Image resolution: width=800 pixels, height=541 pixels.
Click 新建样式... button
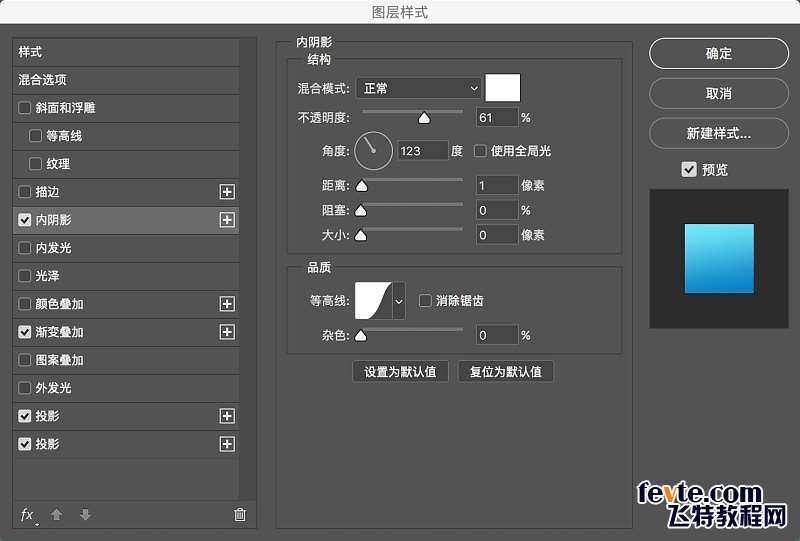tap(719, 133)
